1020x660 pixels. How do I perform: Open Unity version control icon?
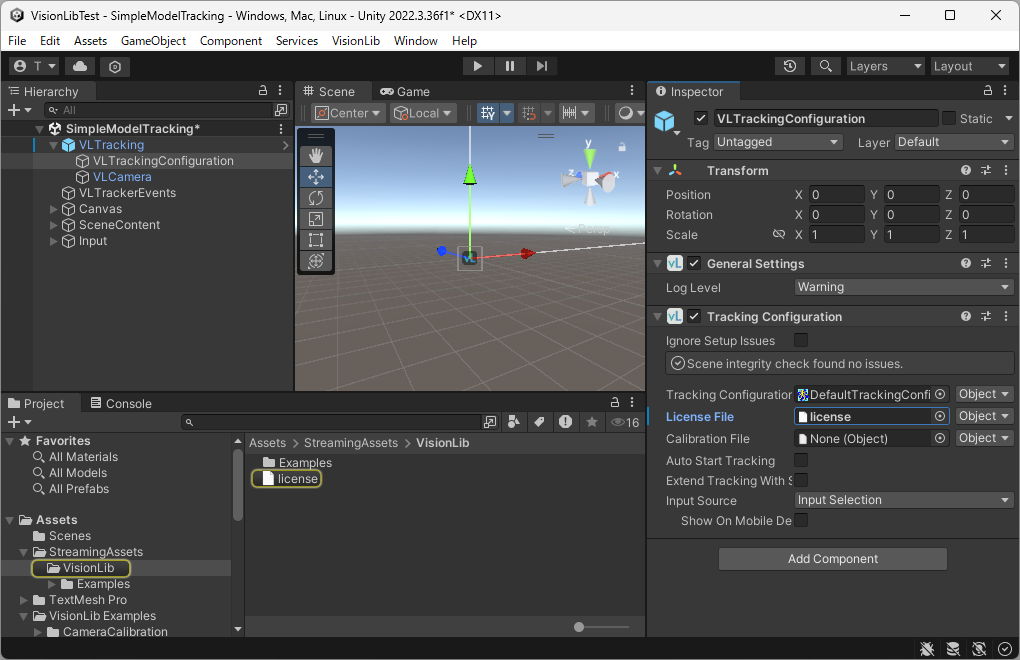[x=114, y=66]
